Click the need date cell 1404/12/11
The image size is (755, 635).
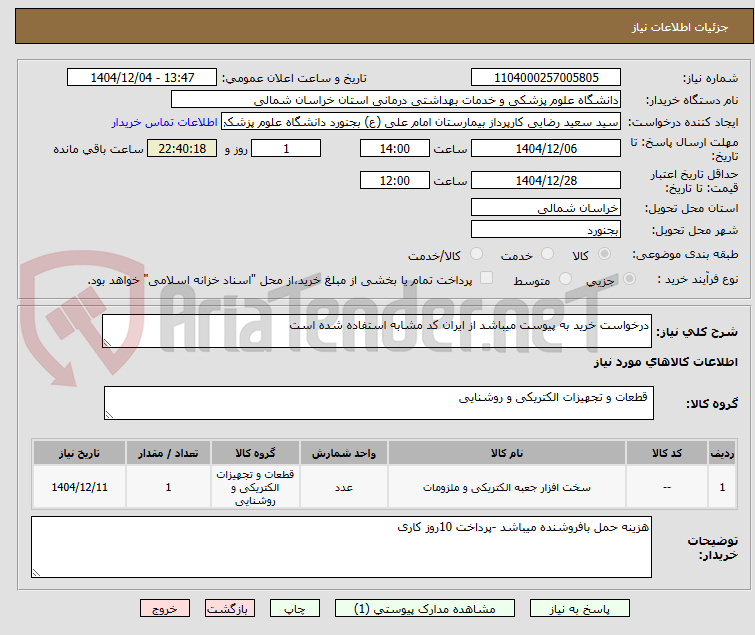pos(79,487)
